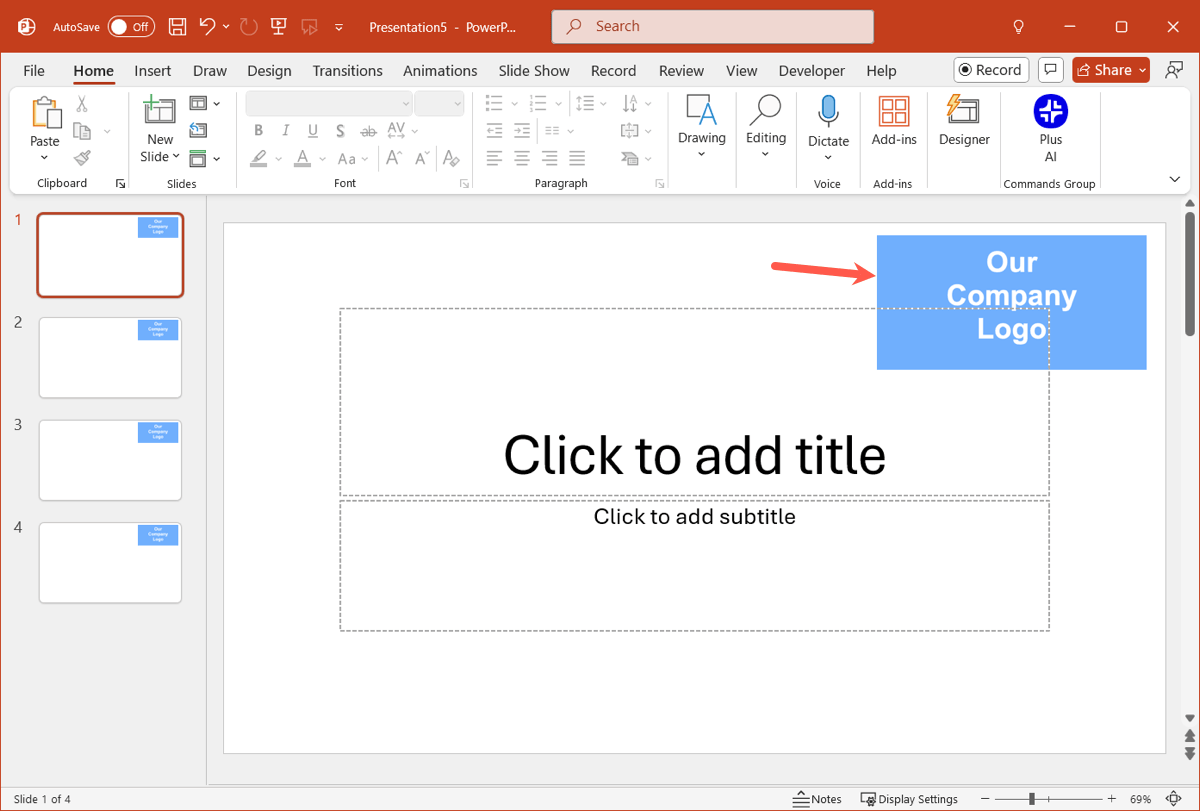Click Display Settings in status bar

pyautogui.click(x=909, y=799)
